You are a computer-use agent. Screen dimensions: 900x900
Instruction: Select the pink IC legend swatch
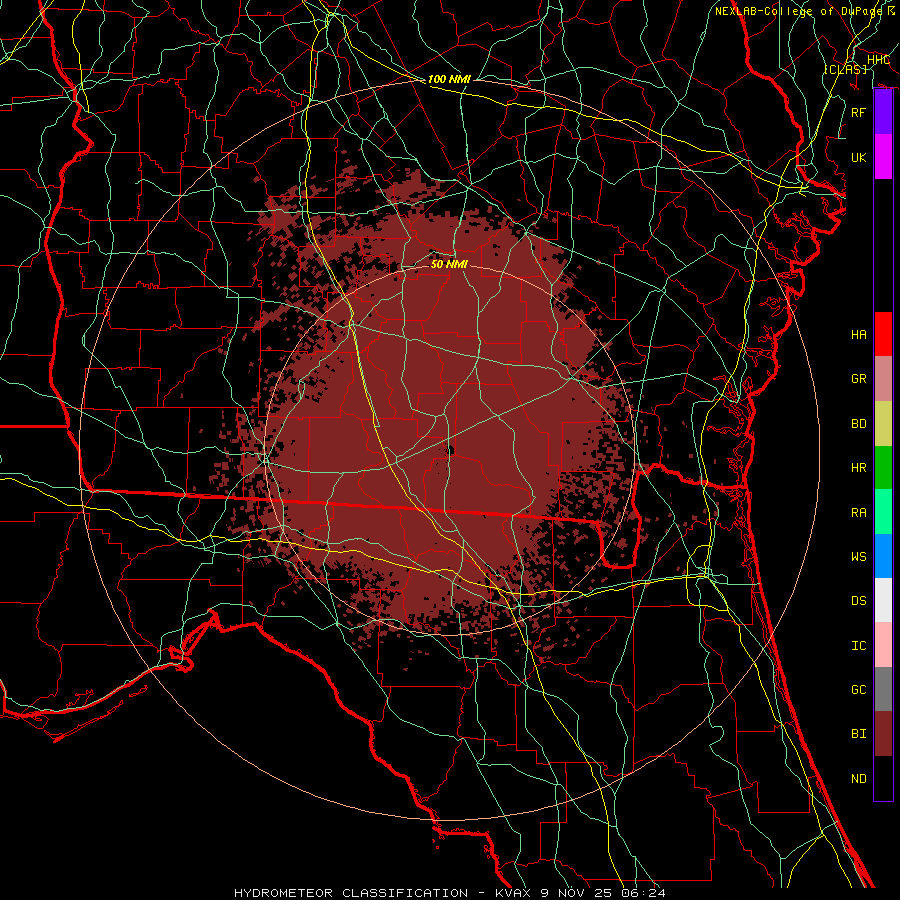coord(883,645)
